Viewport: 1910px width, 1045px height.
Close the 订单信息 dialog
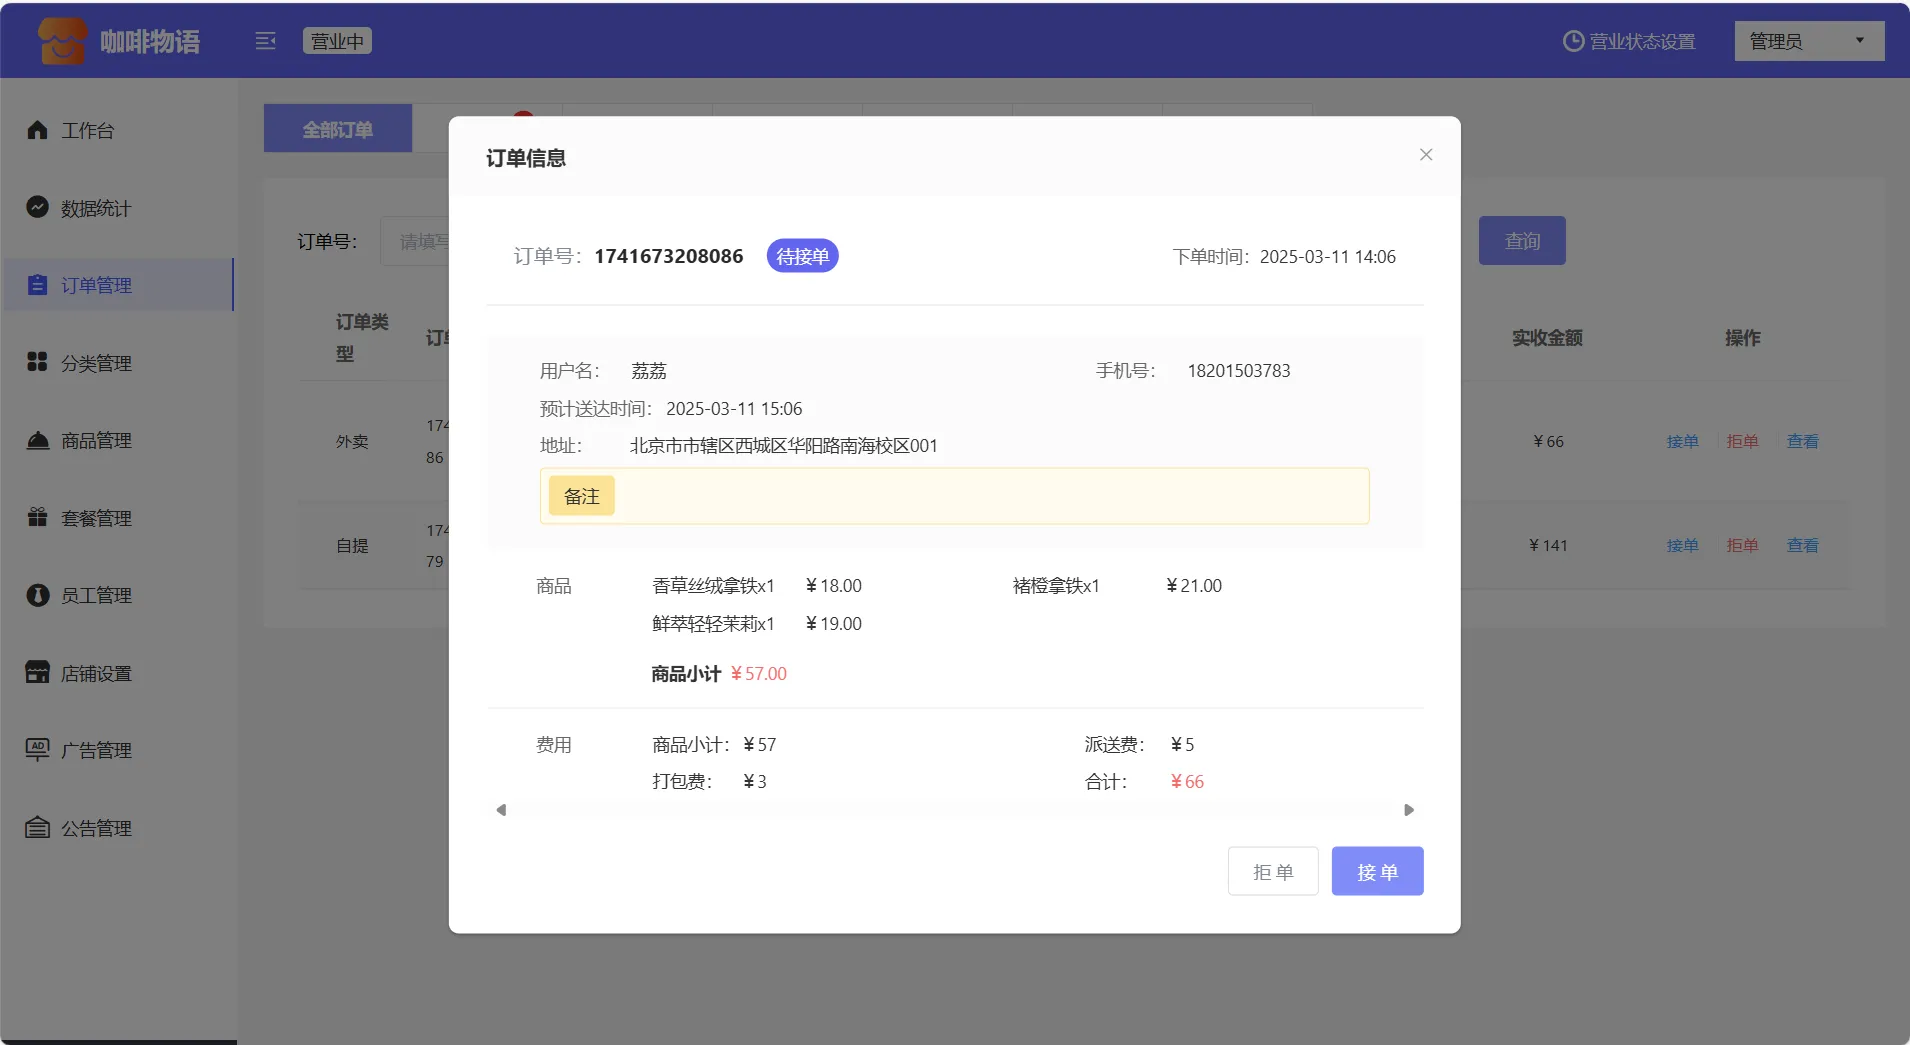(1426, 155)
